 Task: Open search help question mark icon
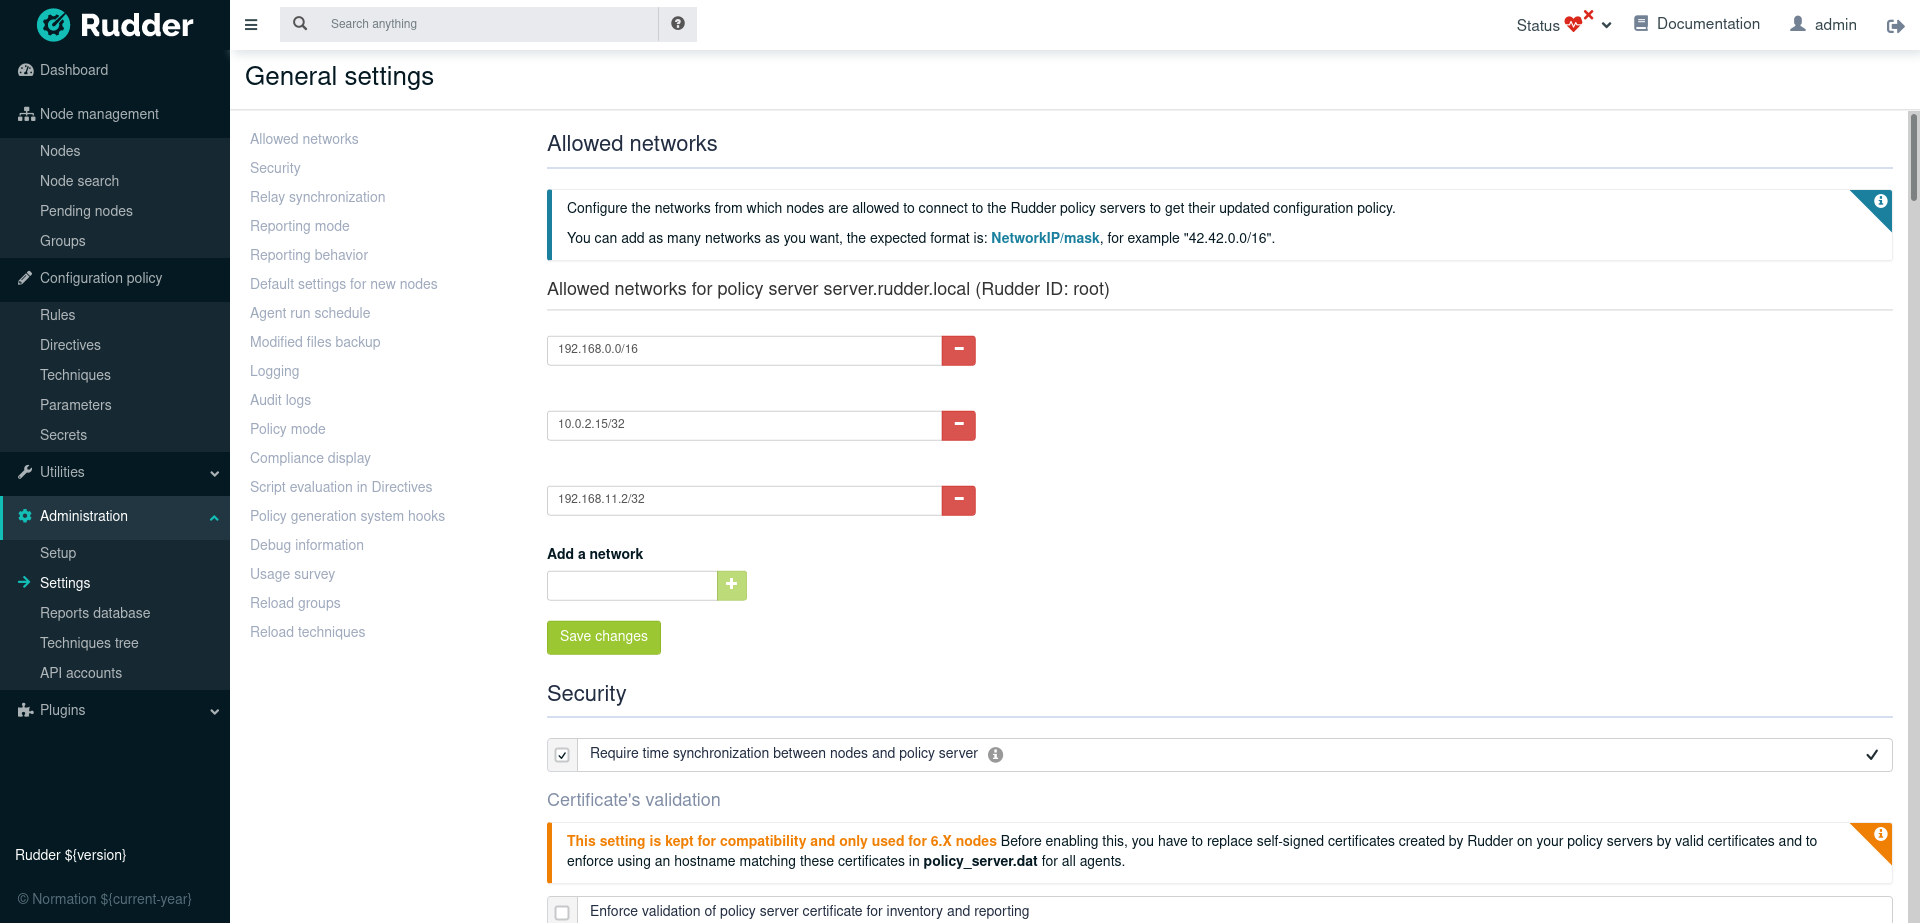pos(678,24)
